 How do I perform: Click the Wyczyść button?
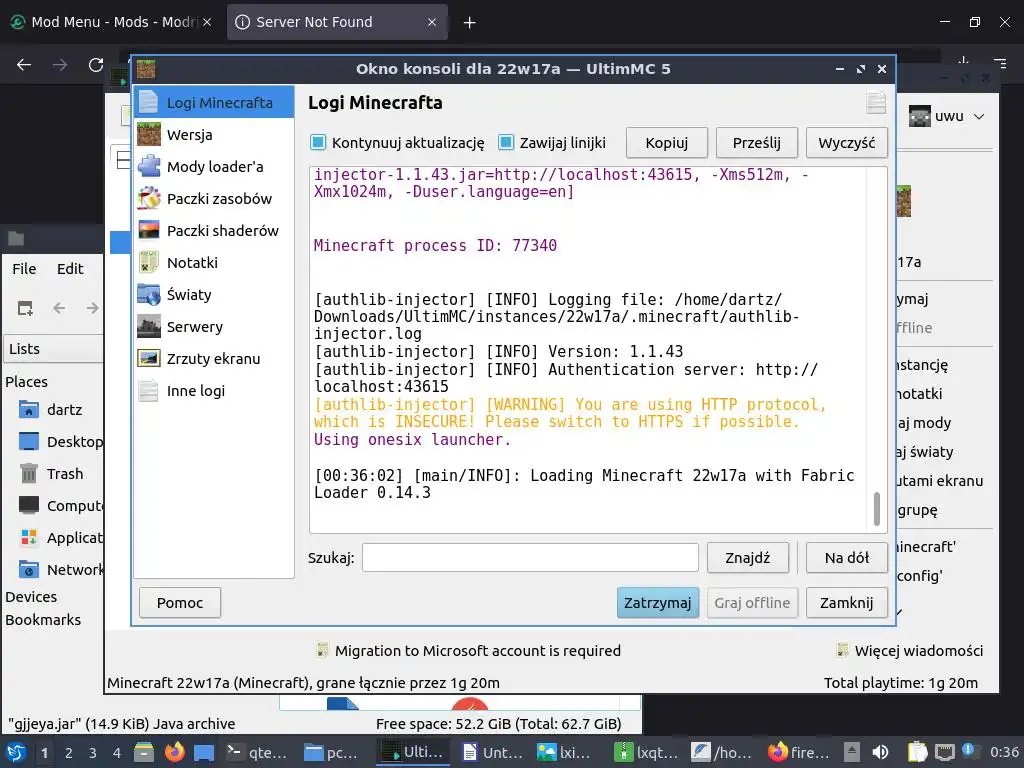pos(846,143)
